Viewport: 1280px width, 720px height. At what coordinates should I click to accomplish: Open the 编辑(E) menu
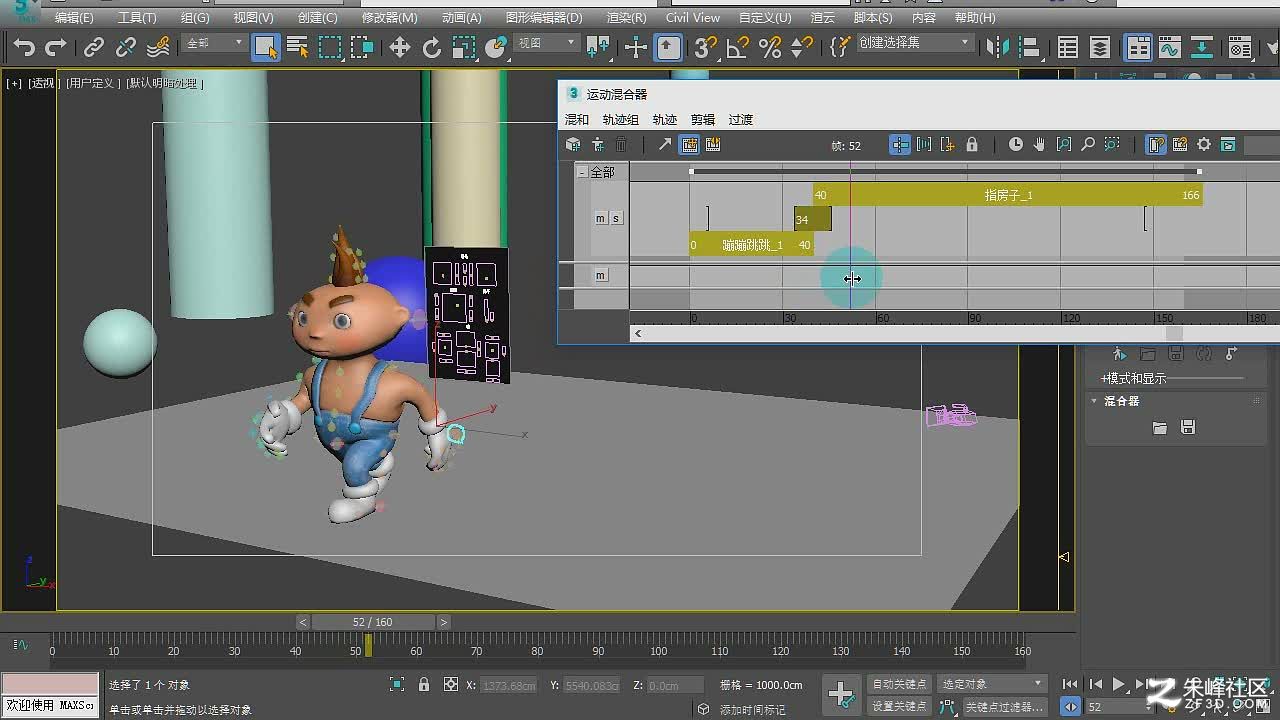pos(74,17)
